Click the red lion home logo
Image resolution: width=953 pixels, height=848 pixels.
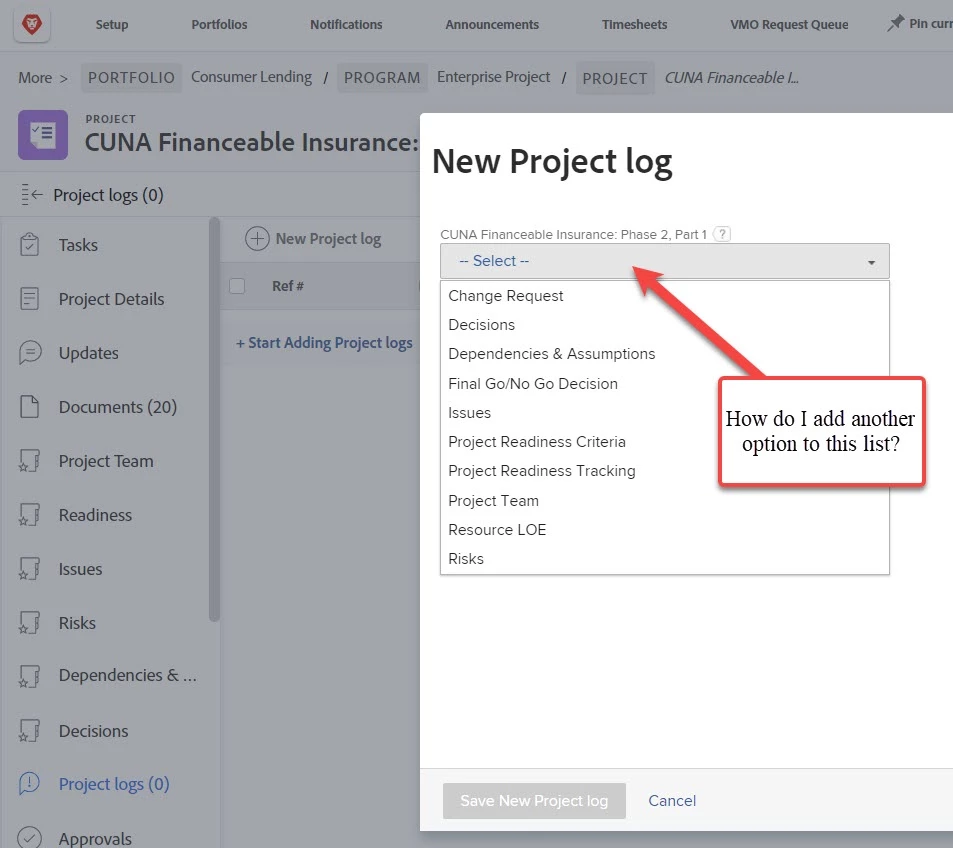(x=32, y=25)
